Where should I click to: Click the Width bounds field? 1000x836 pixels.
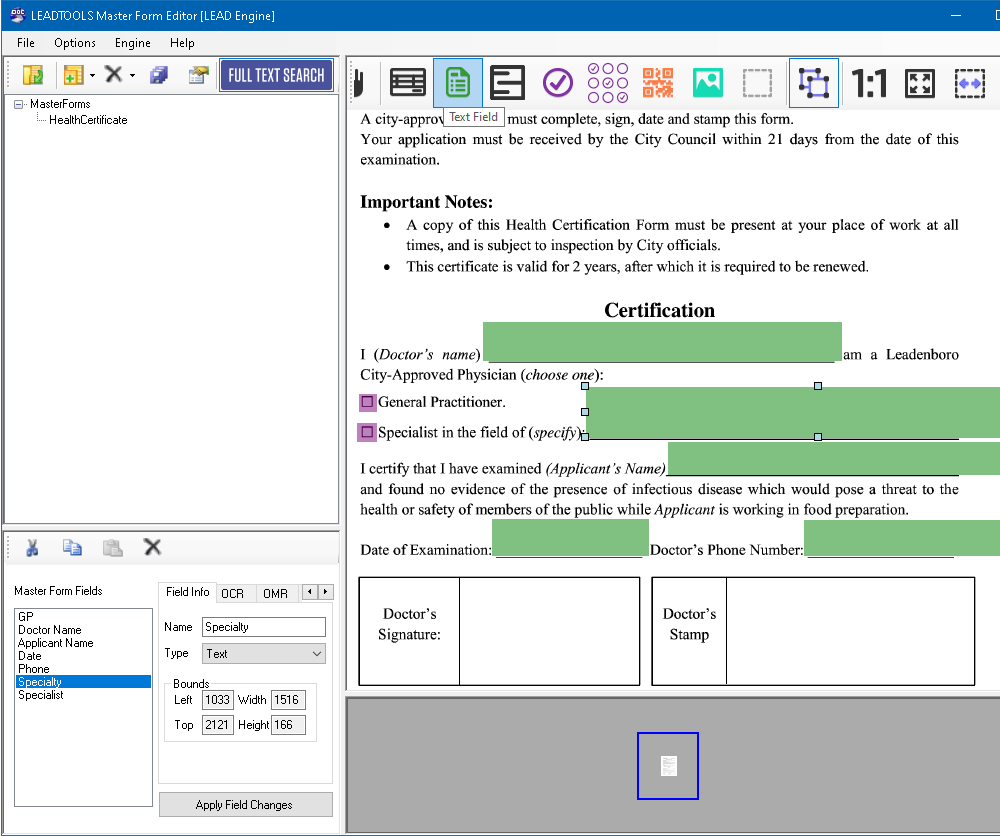click(x=288, y=700)
